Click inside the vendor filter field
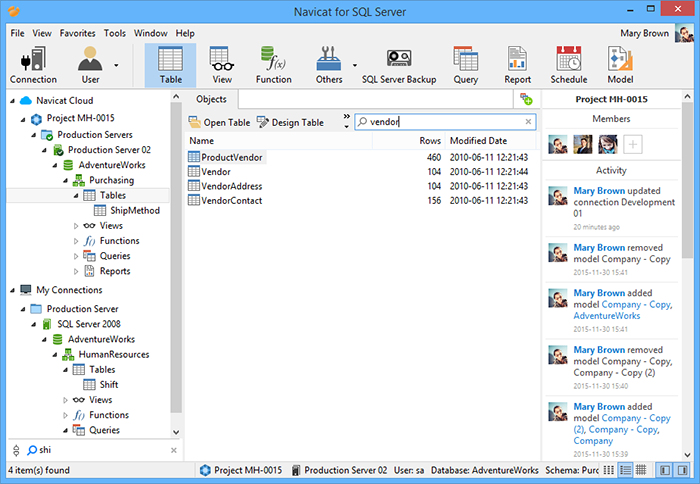Screen dimensions: 700x484 tap(445, 121)
